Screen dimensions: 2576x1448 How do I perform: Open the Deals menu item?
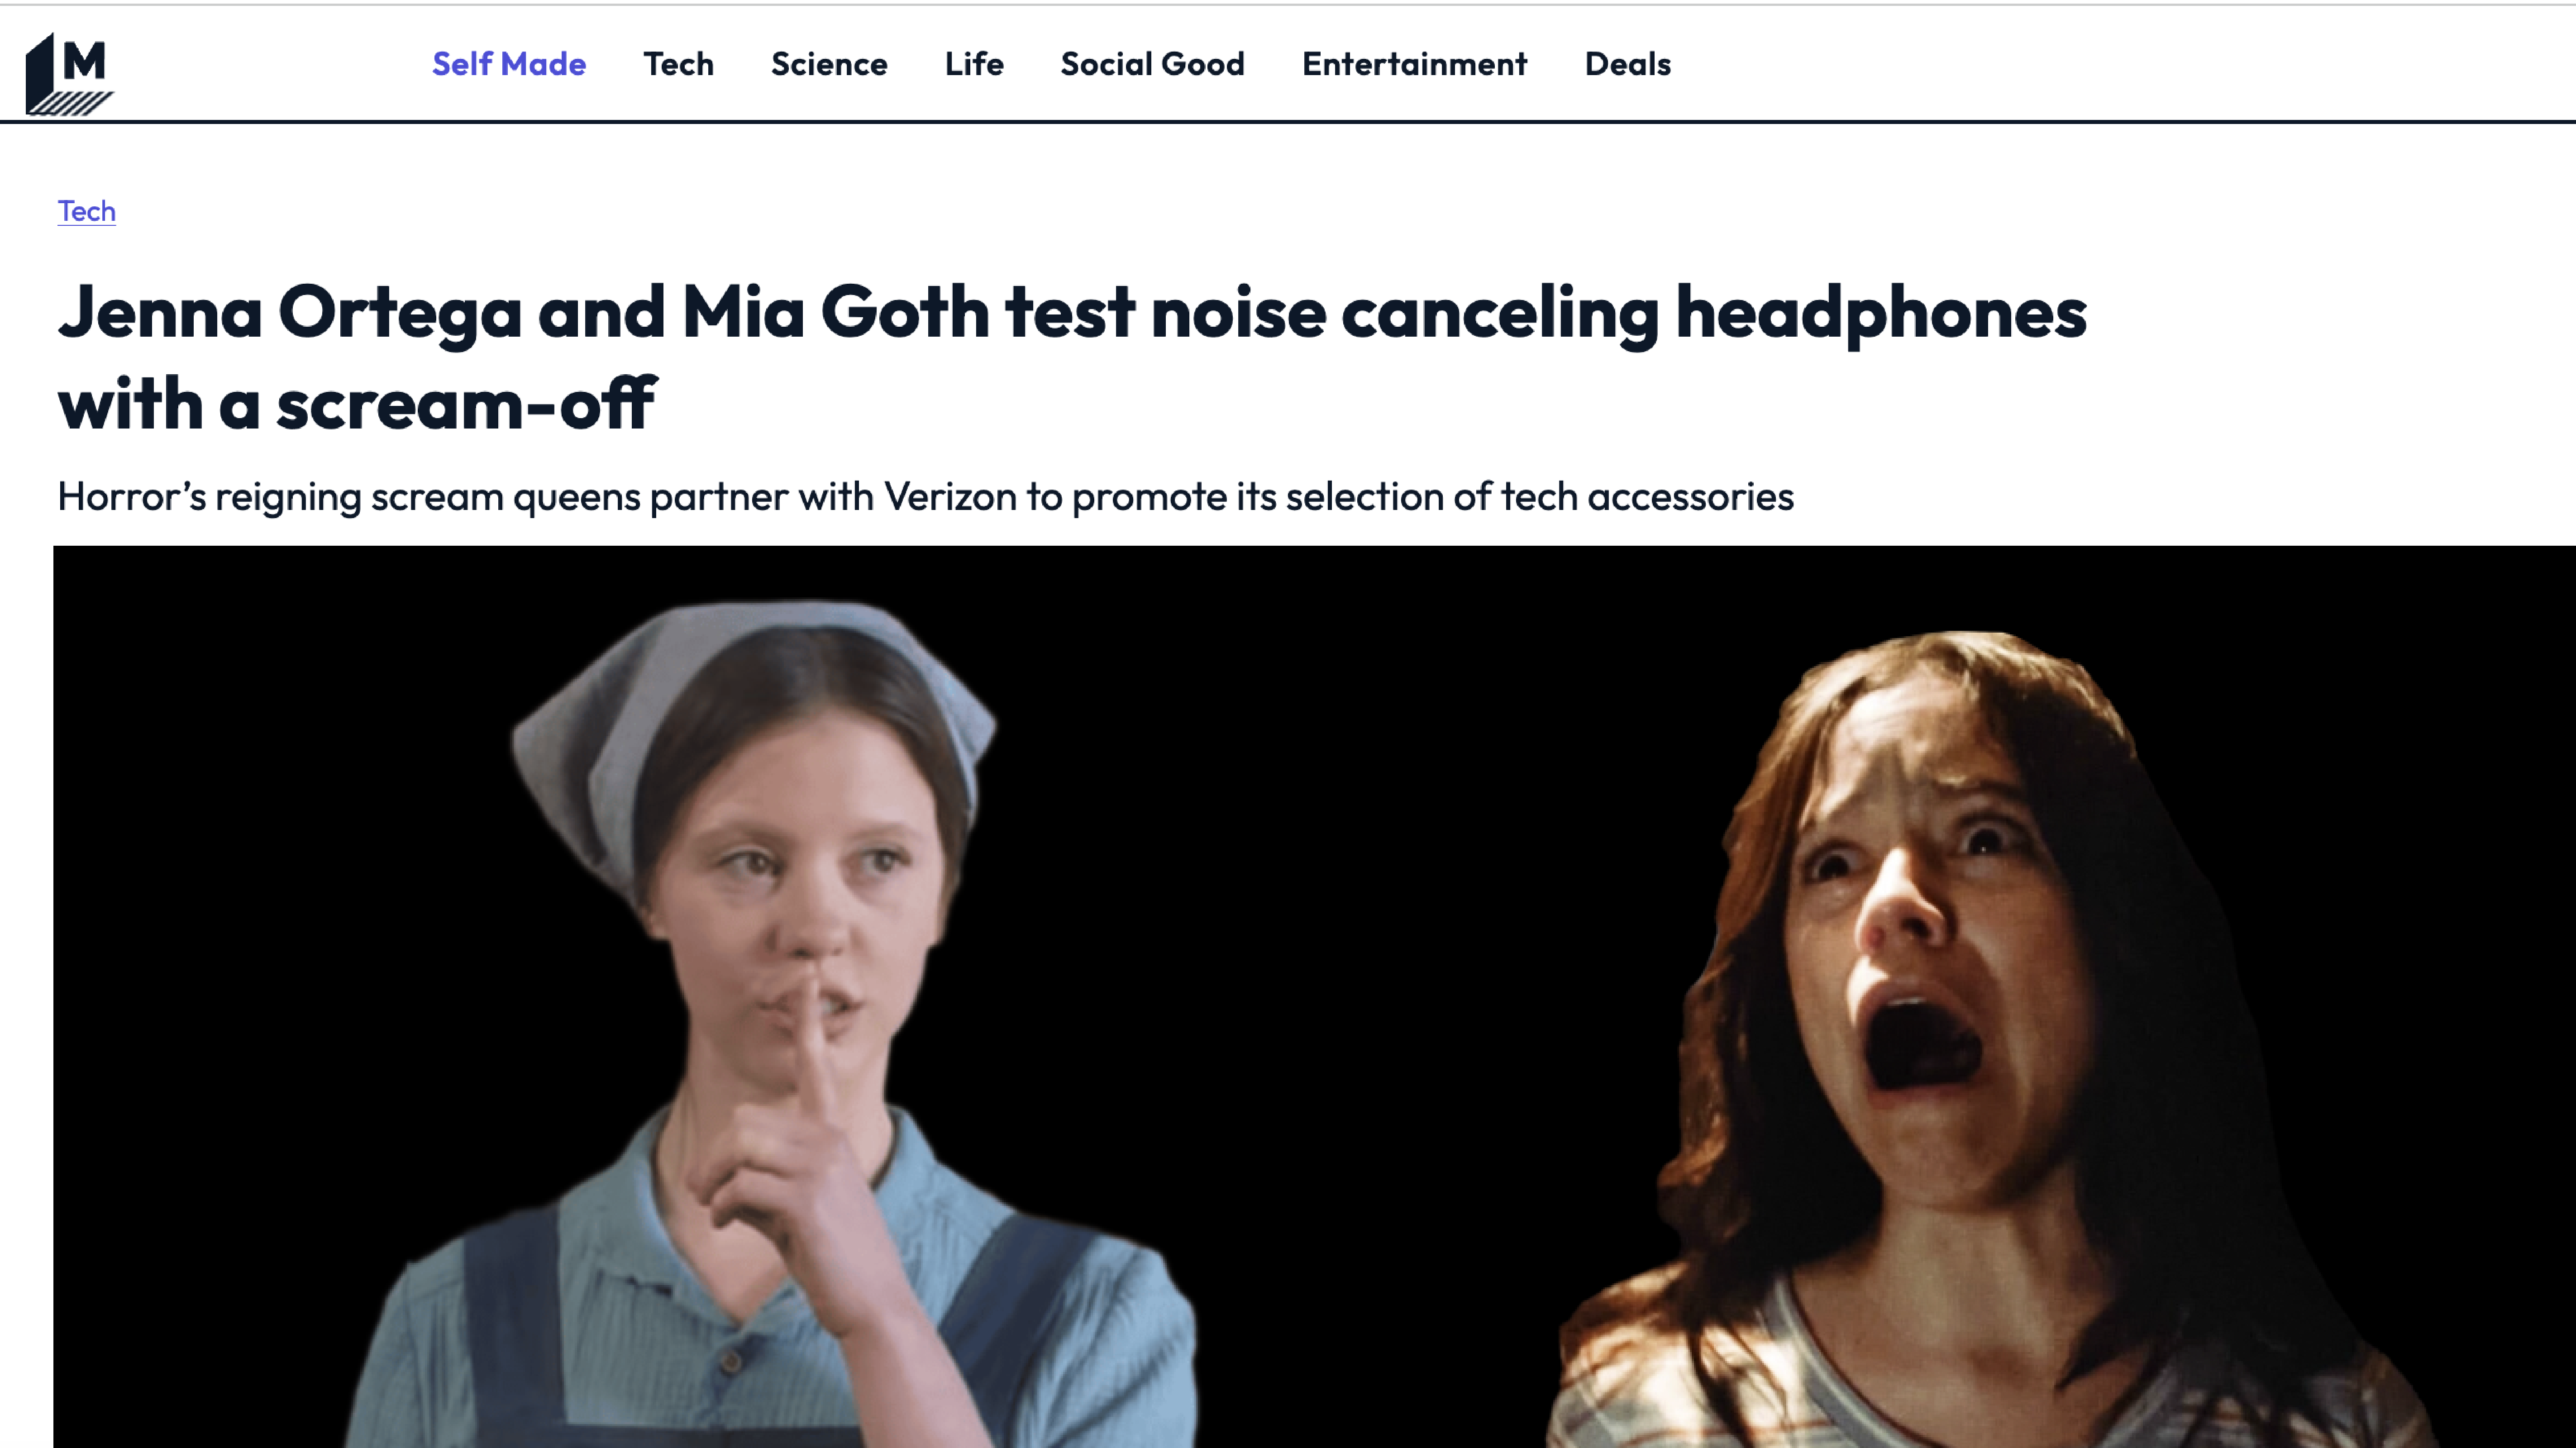coord(1627,64)
